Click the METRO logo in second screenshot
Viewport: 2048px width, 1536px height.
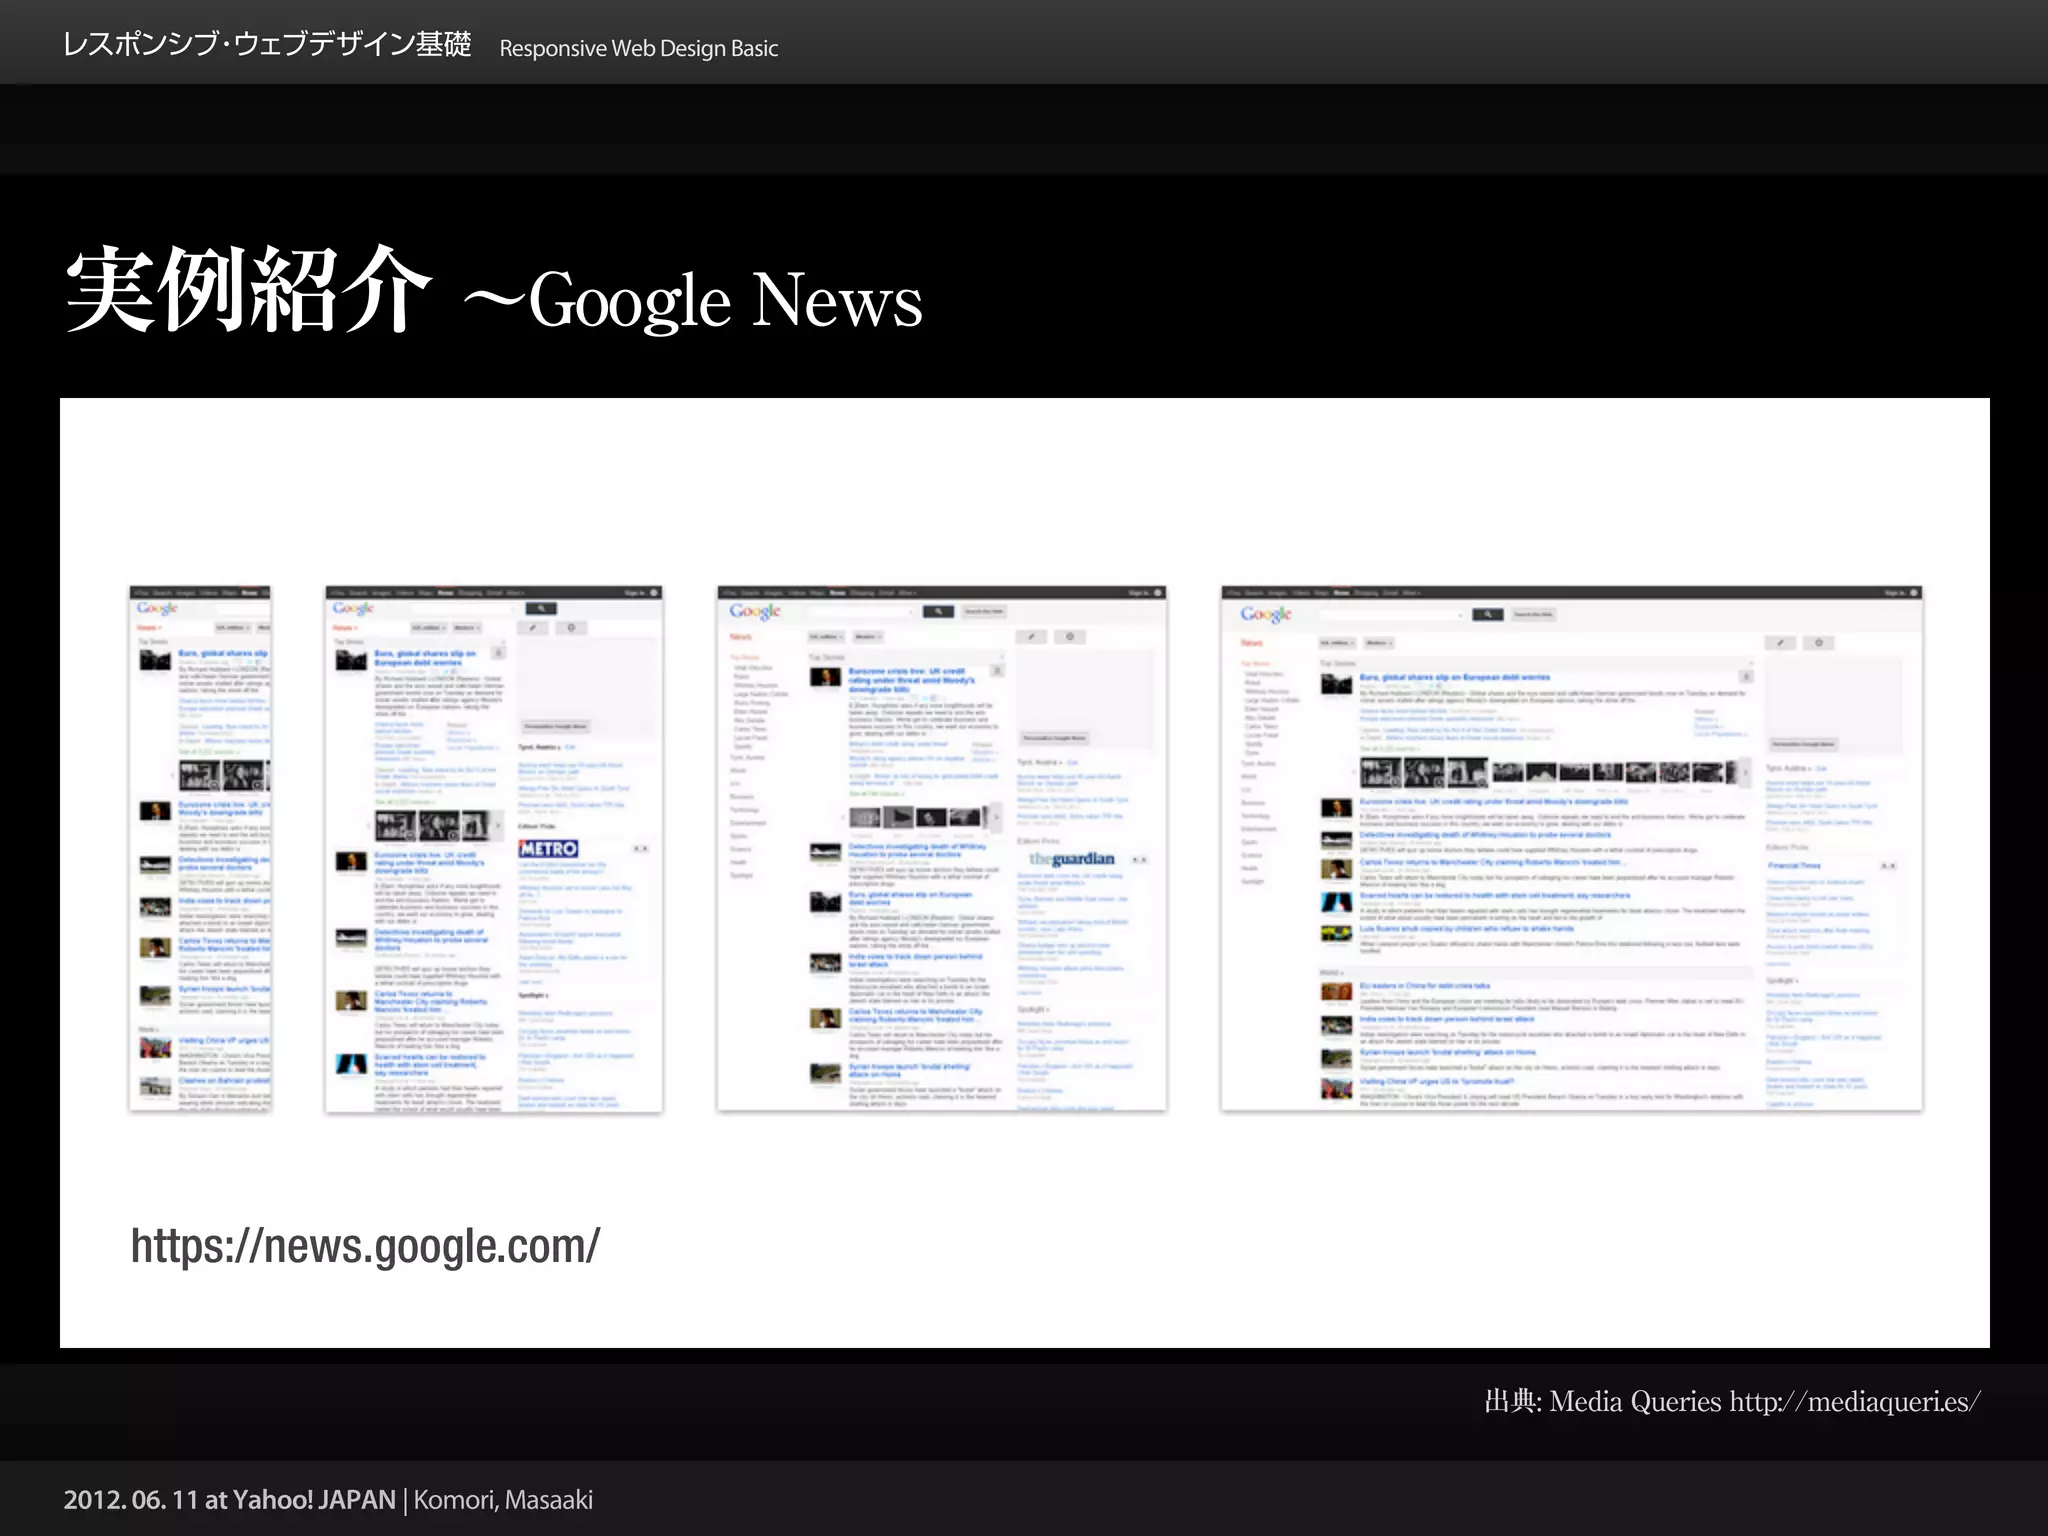coord(548,849)
